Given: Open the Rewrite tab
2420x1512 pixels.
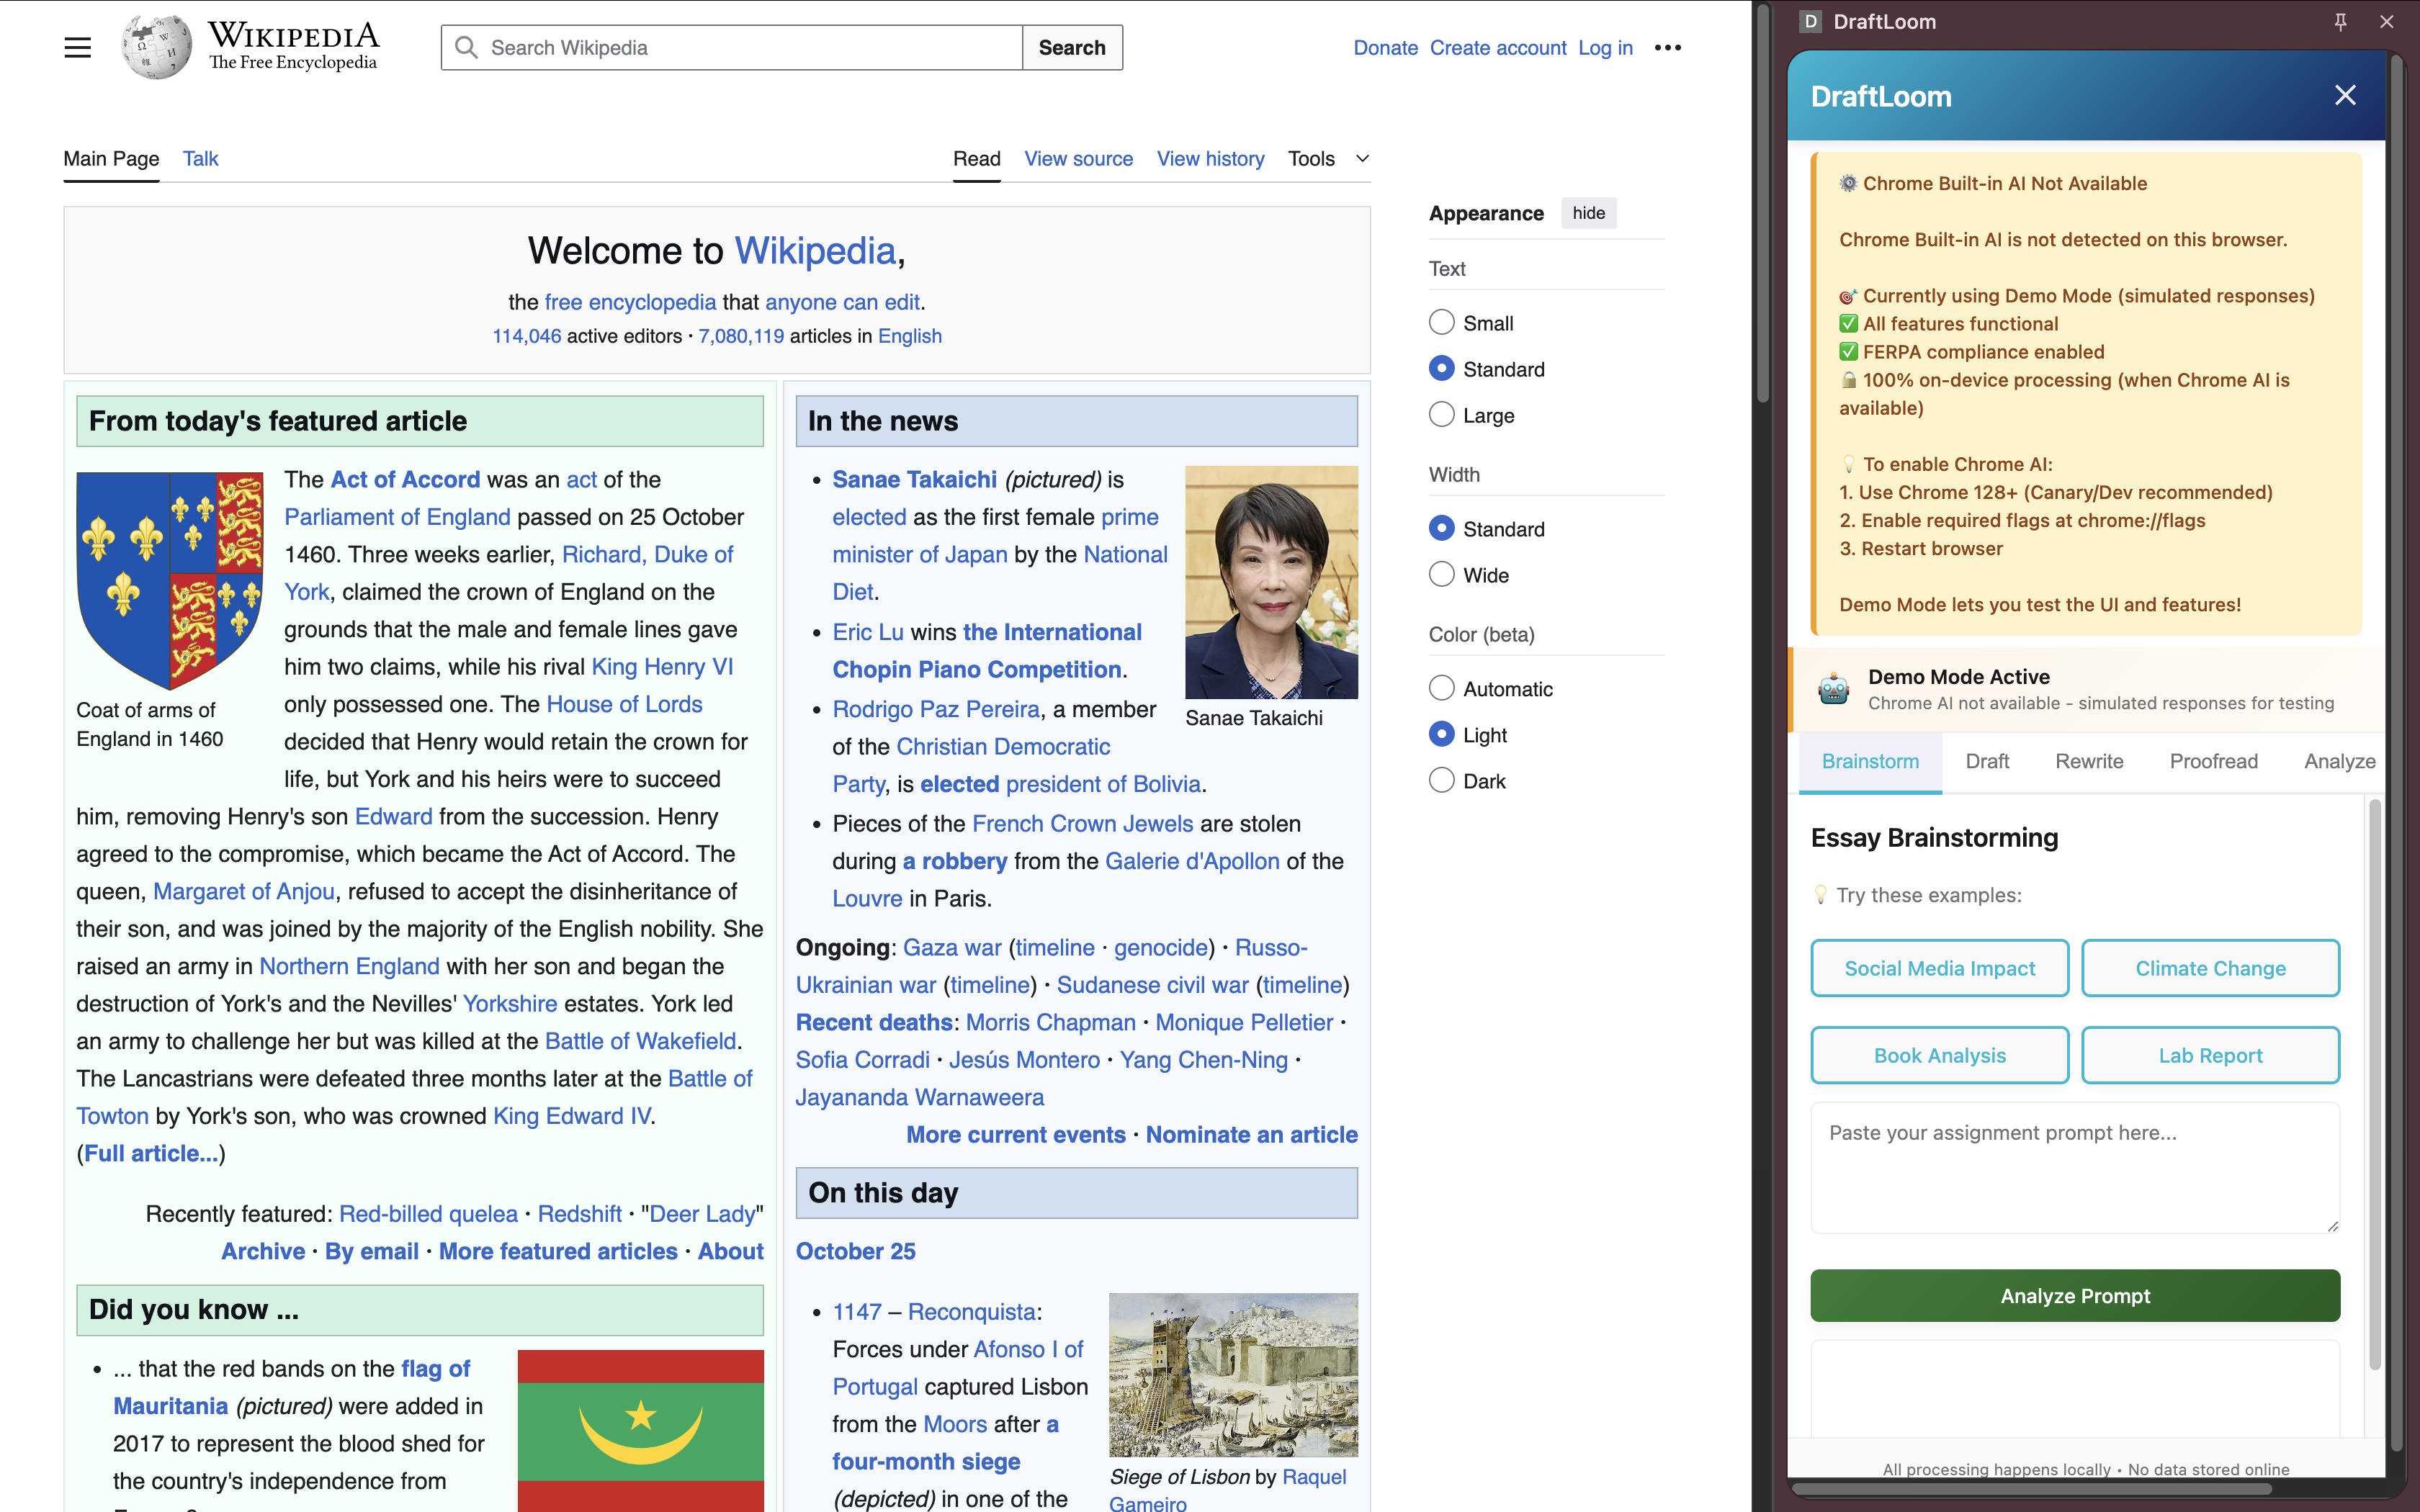Looking at the screenshot, I should pos(2089,761).
